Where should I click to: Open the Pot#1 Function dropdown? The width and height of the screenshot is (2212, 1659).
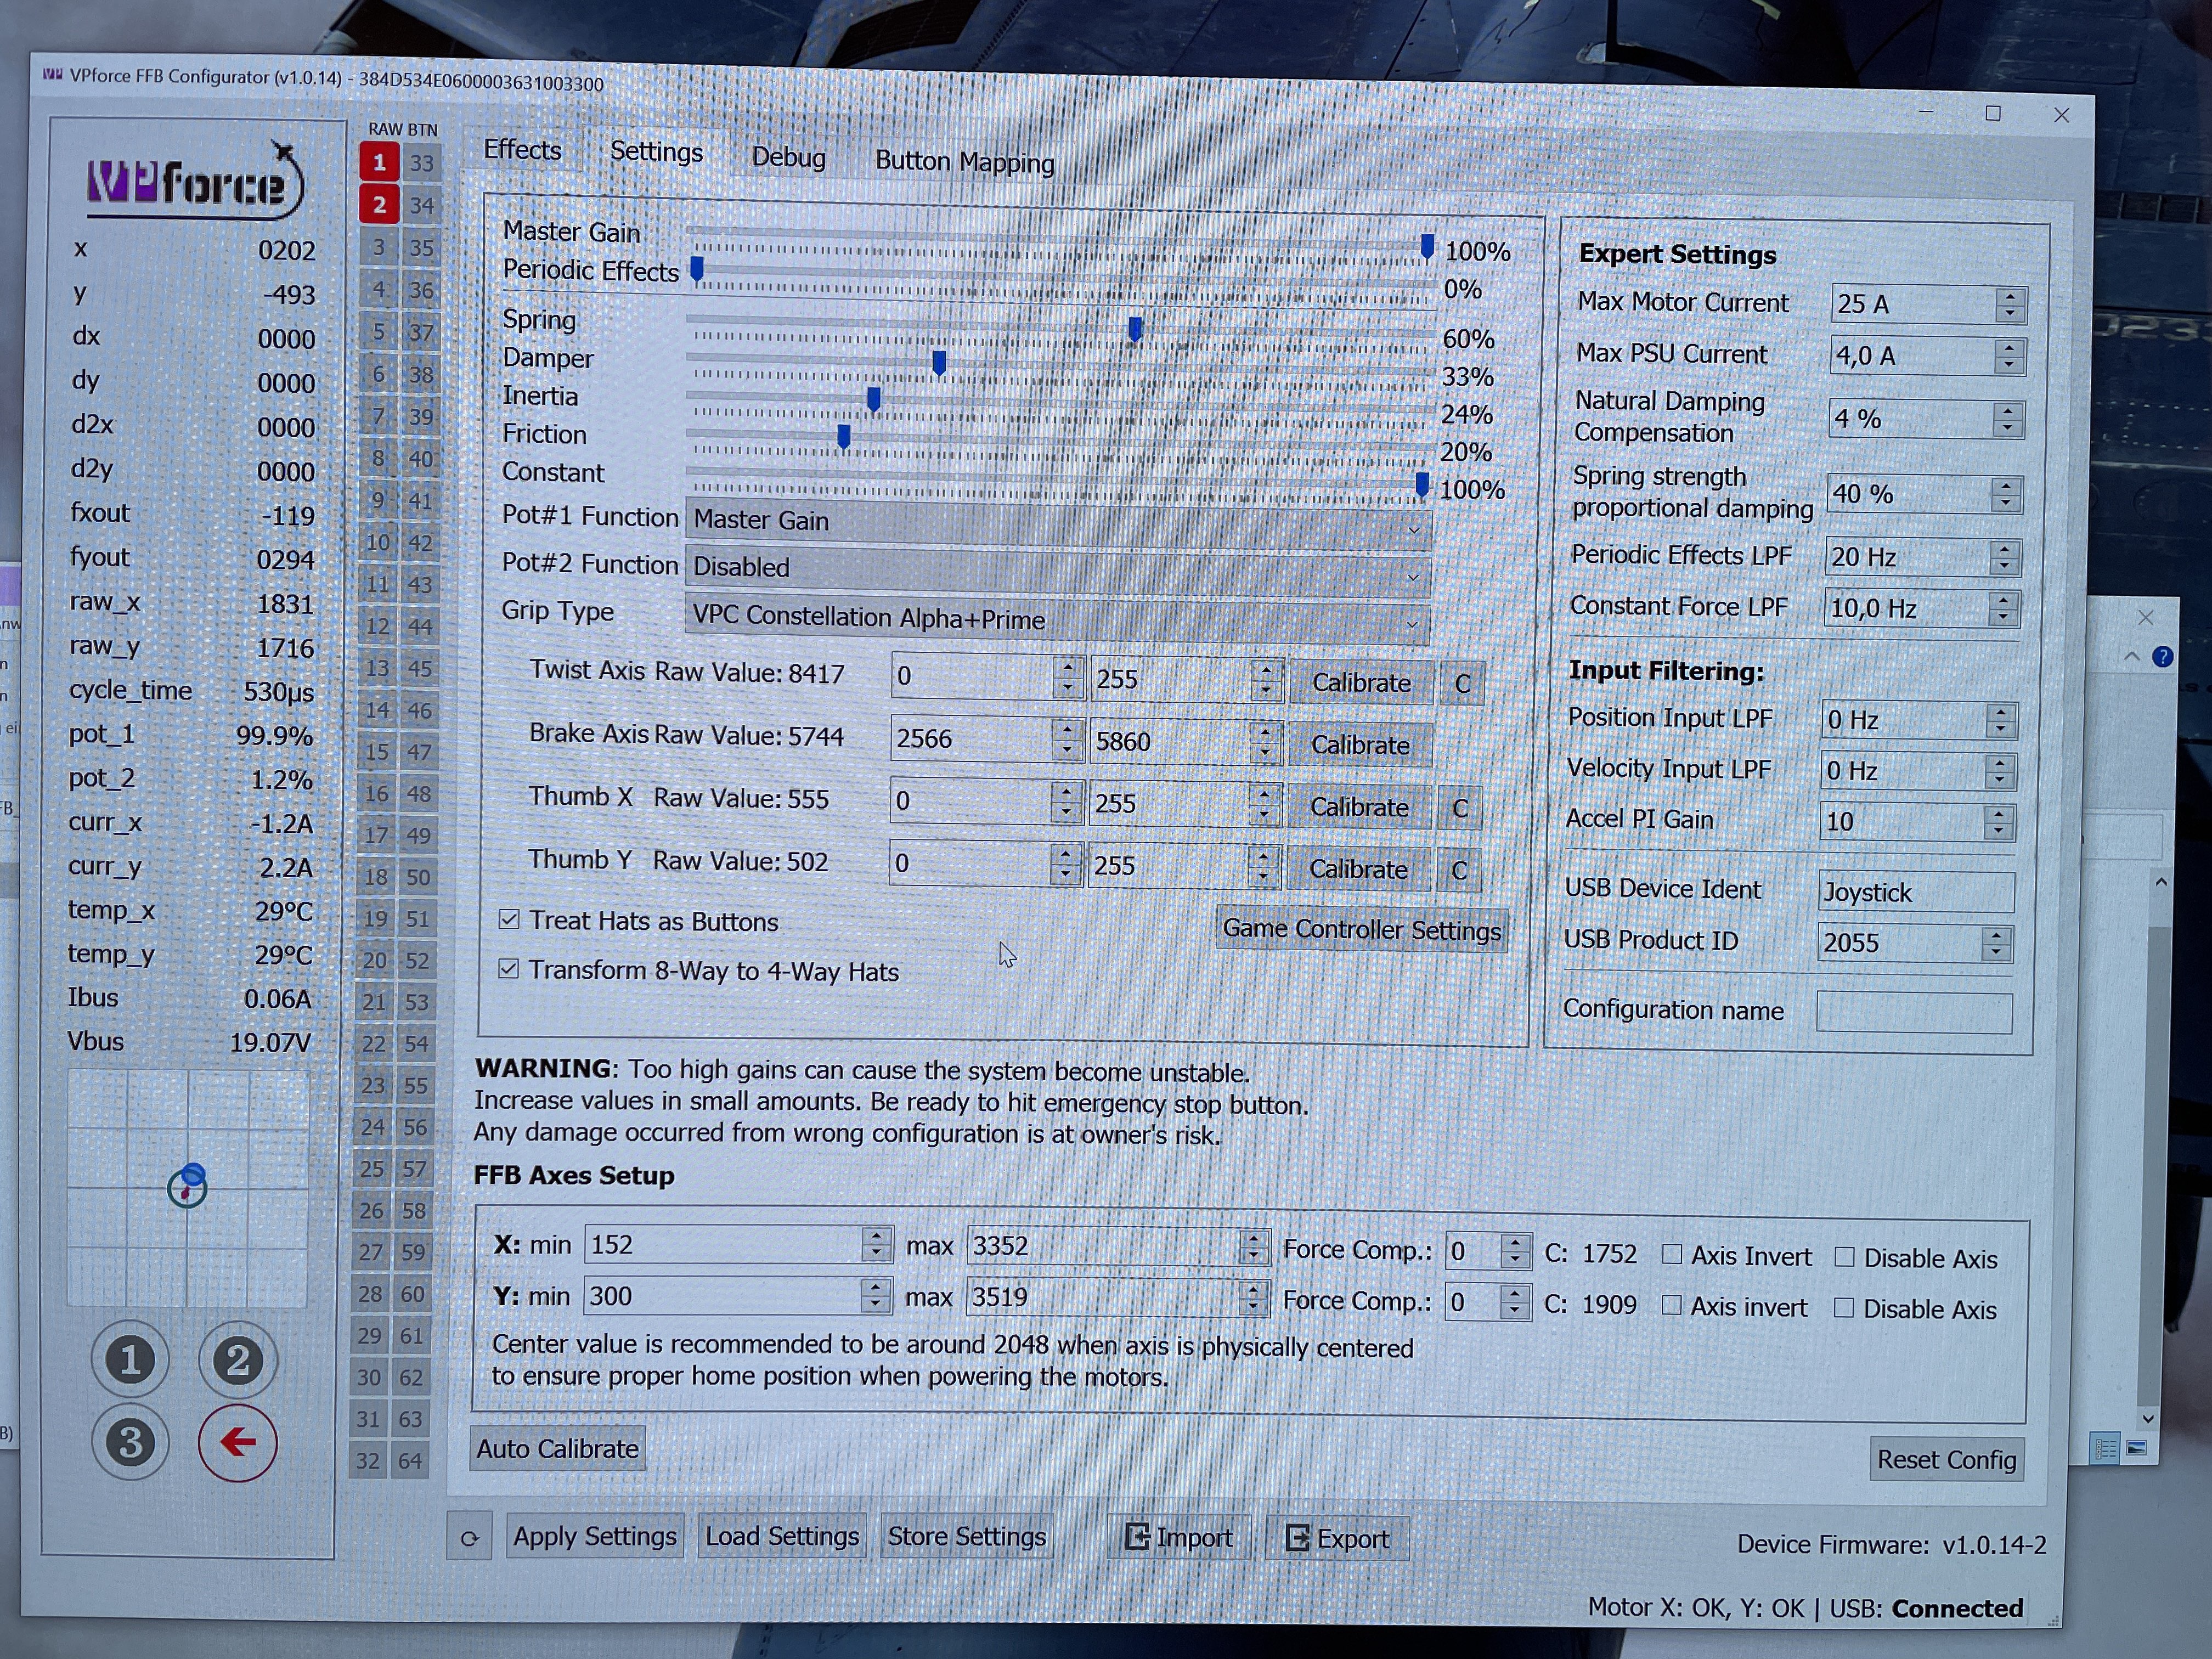(x=1058, y=522)
